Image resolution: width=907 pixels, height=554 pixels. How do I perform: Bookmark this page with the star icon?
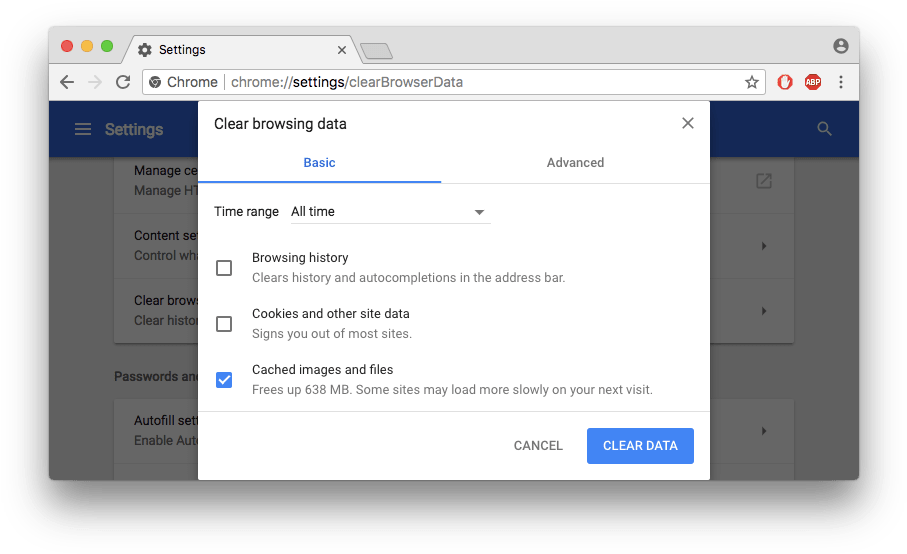click(x=751, y=82)
